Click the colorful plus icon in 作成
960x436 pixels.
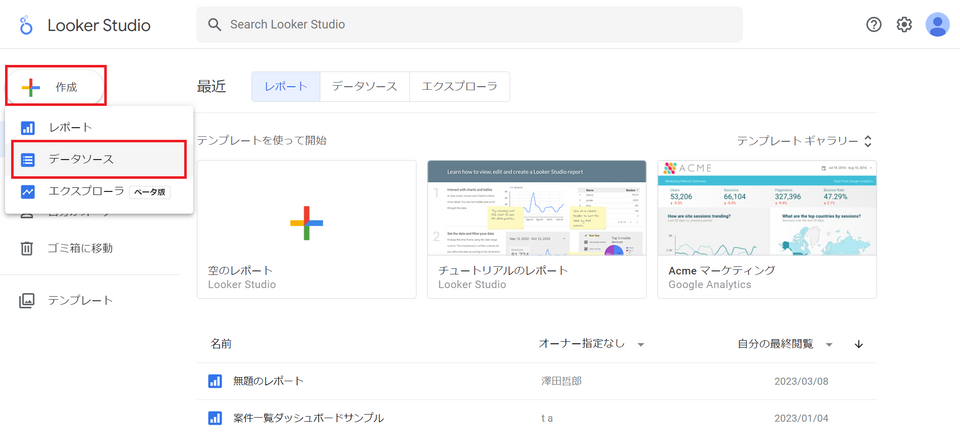(x=31, y=88)
